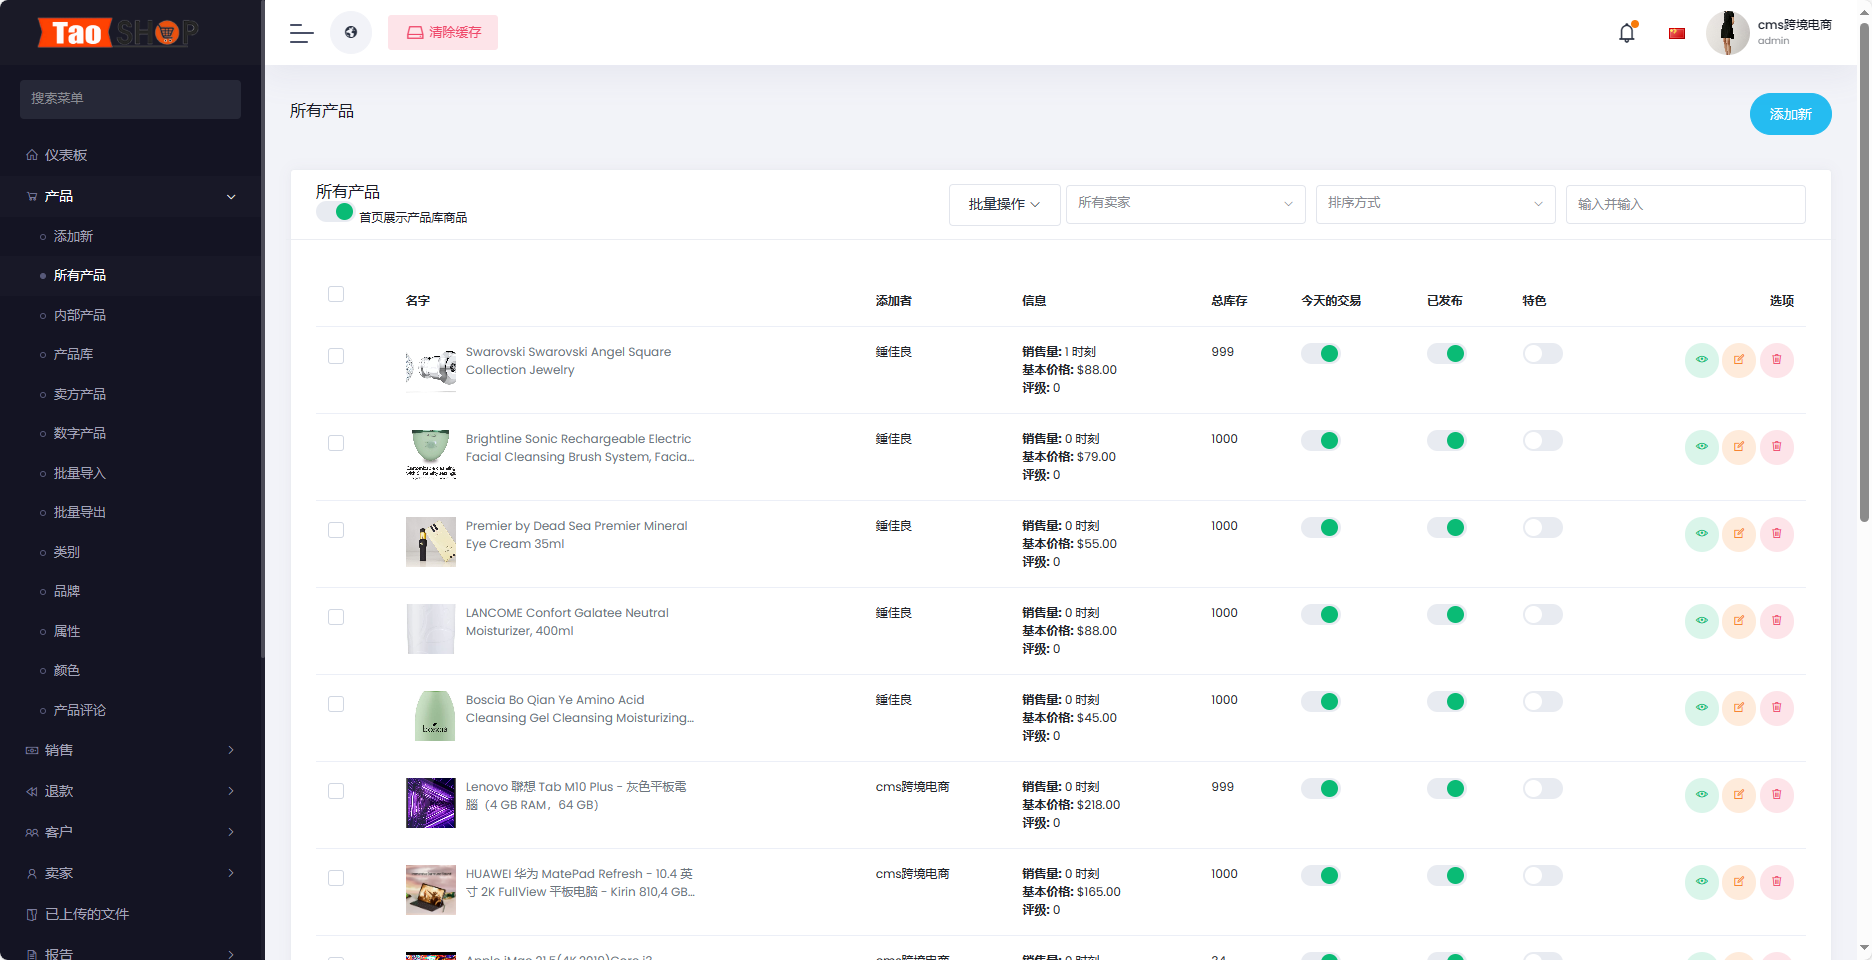
Task: Edit the Boscia Cleansing Gel product
Action: click(1739, 708)
